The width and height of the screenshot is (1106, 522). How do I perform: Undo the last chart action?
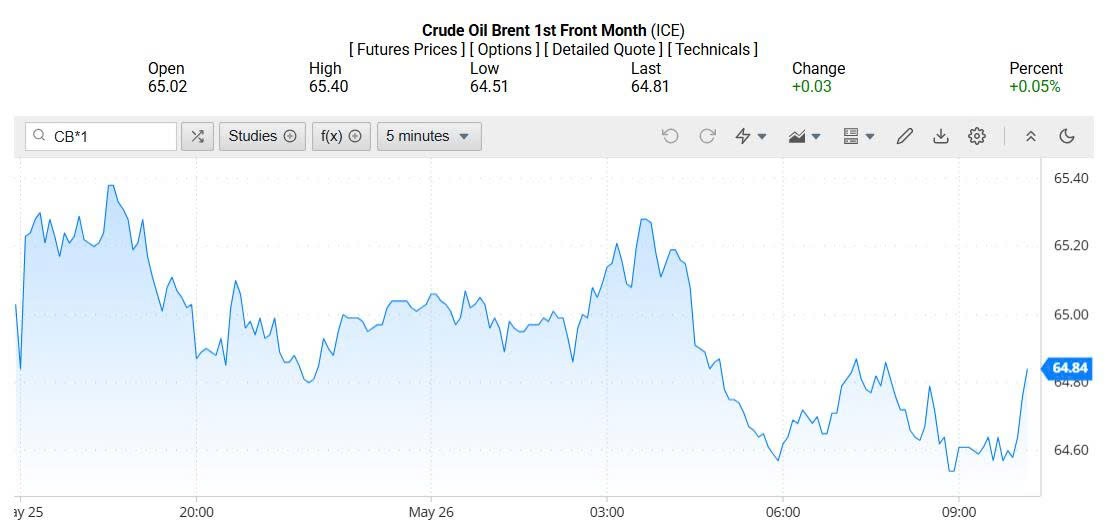[x=670, y=136]
